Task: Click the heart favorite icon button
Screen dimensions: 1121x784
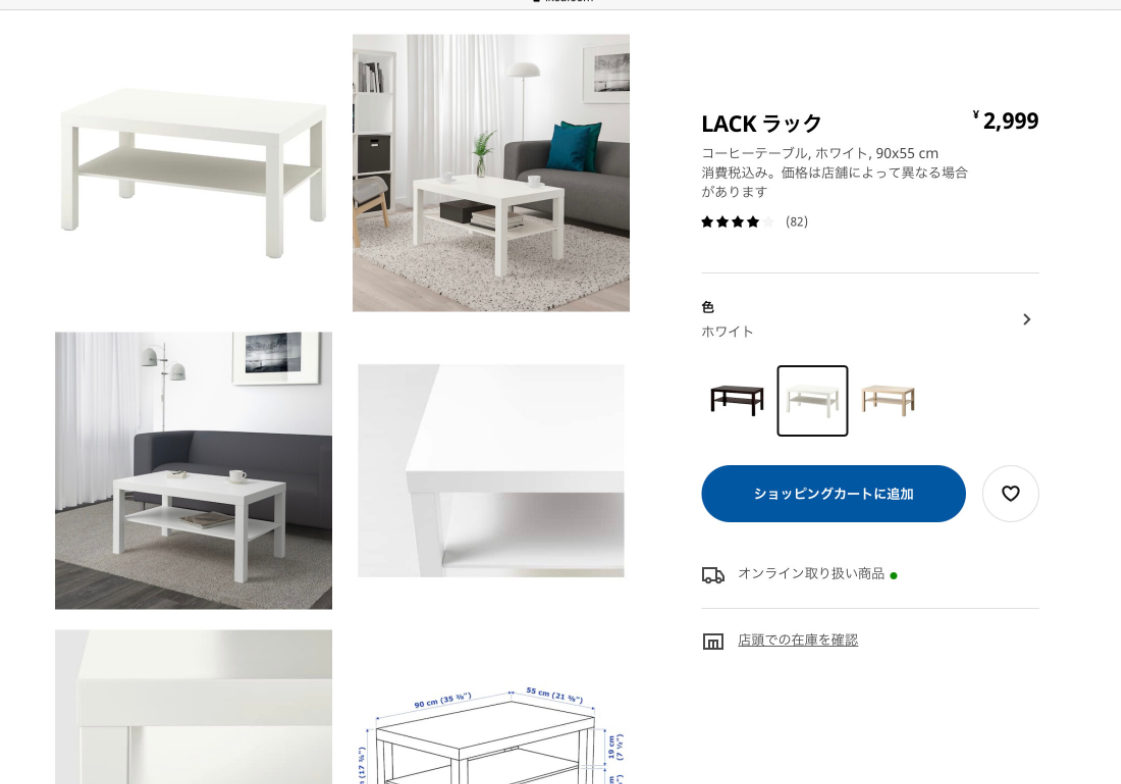Action: (x=1009, y=493)
